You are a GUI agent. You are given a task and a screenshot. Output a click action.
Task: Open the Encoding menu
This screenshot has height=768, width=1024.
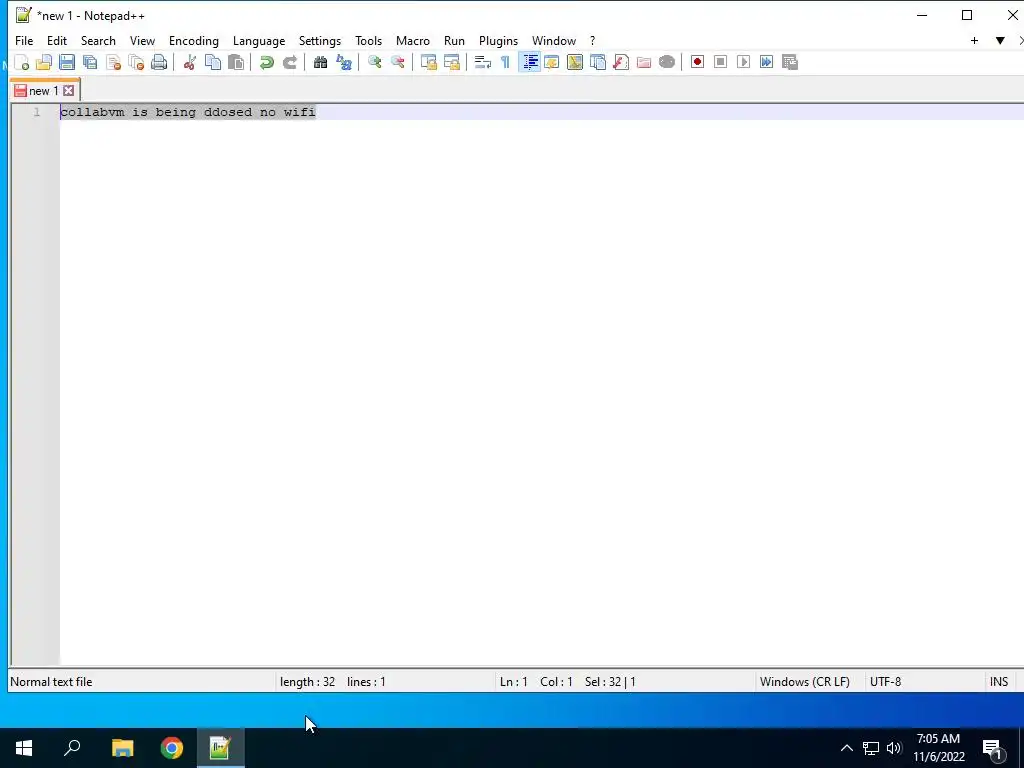[x=193, y=40]
